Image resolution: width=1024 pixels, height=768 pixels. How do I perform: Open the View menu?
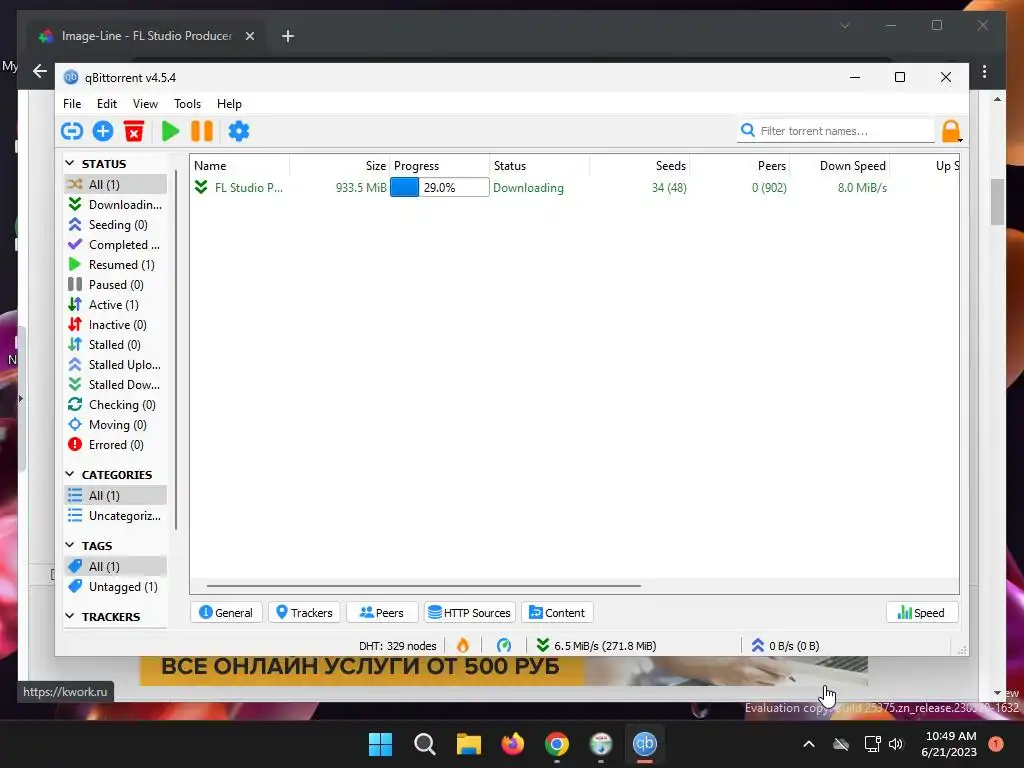[145, 104]
